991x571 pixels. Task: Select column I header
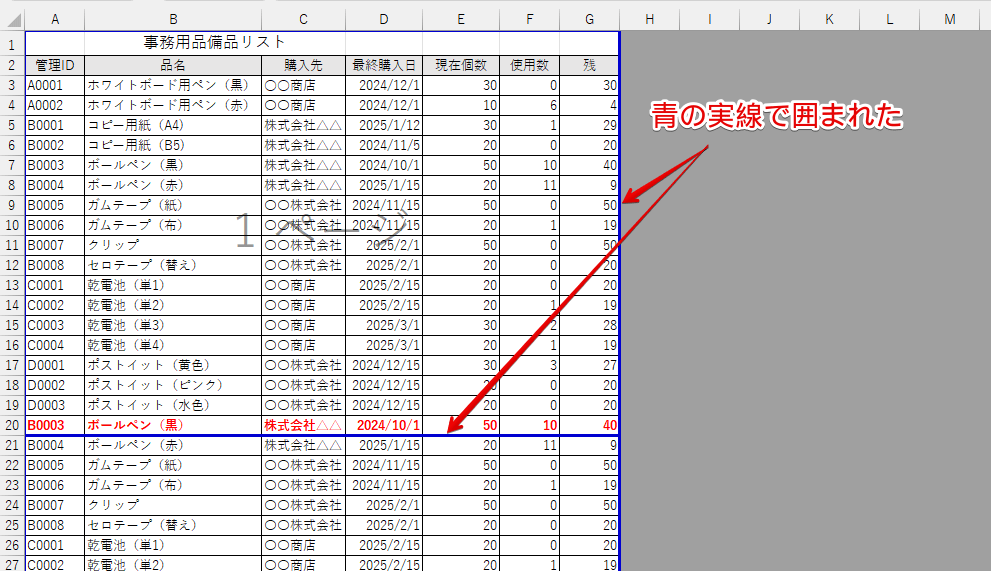click(710, 20)
